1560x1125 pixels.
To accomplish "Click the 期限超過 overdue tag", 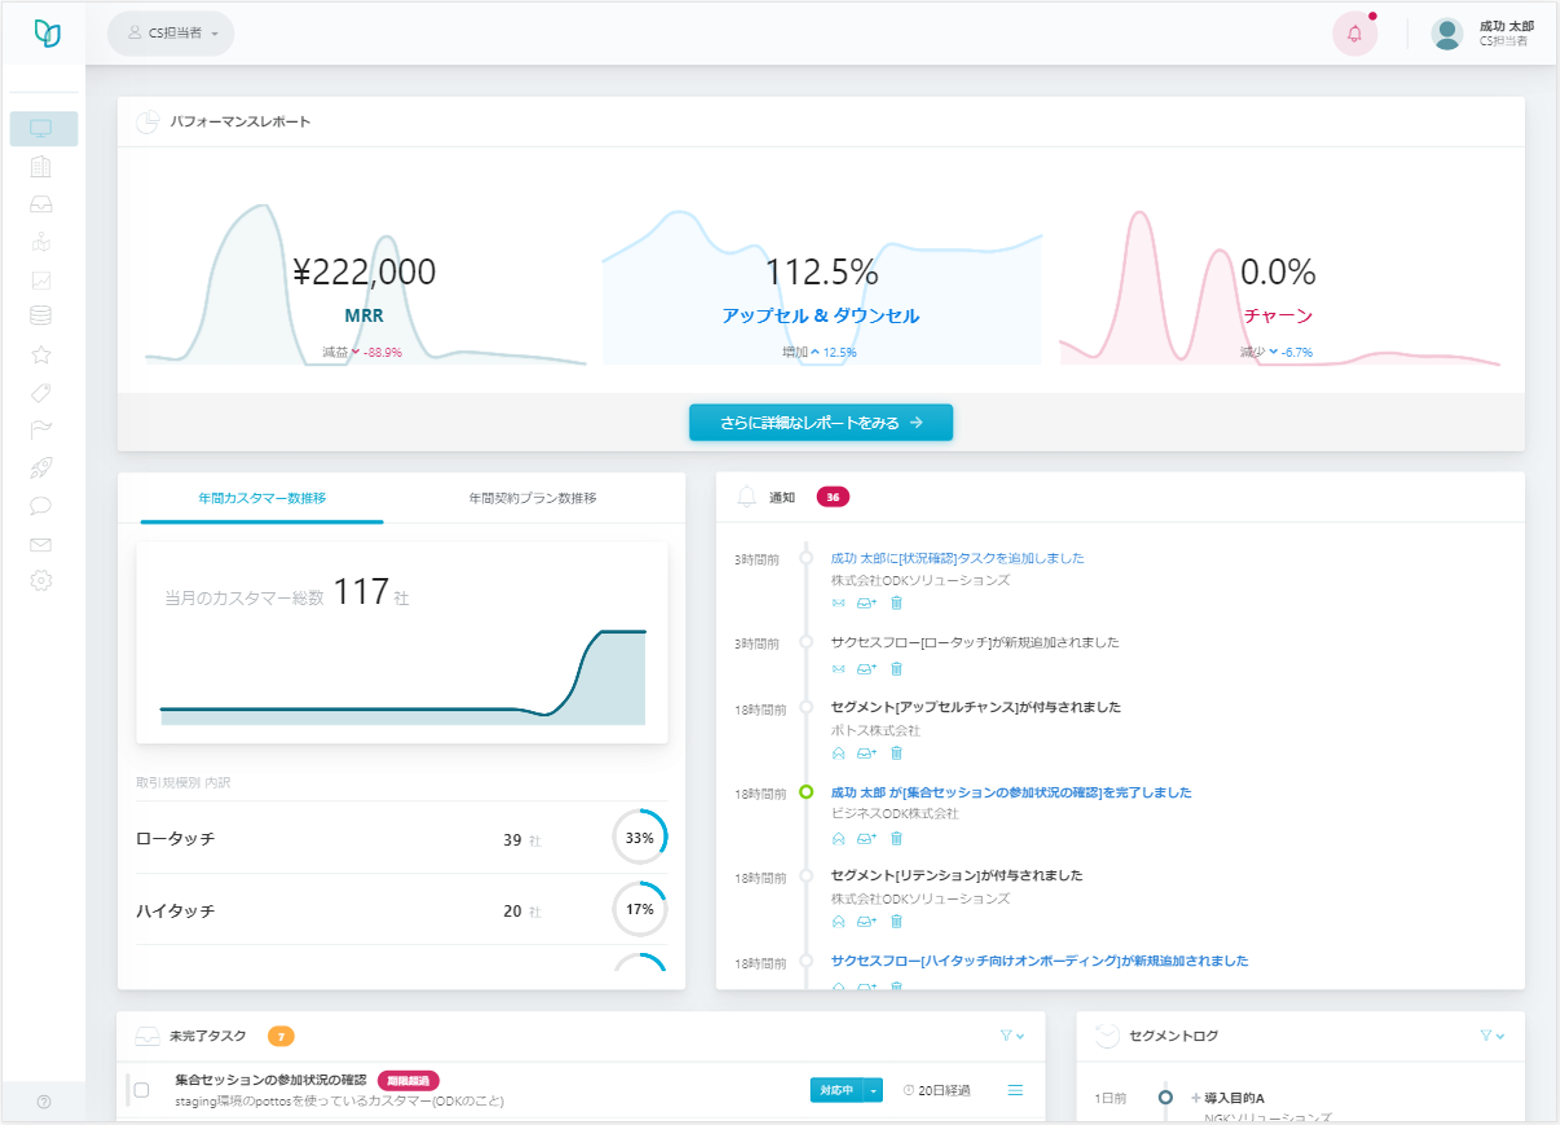I will point(408,1080).
